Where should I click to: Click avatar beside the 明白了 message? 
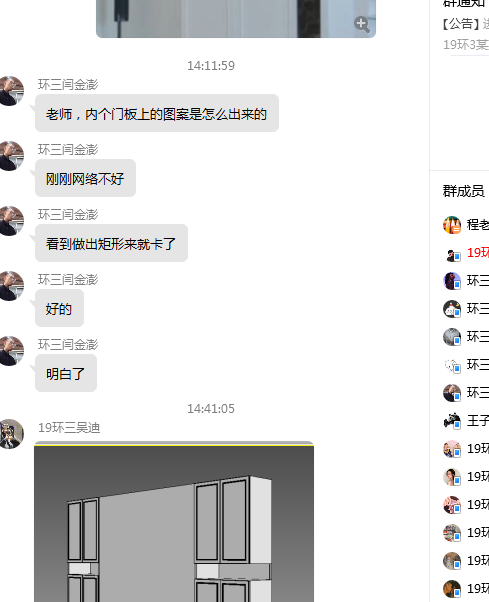[x=12, y=351]
